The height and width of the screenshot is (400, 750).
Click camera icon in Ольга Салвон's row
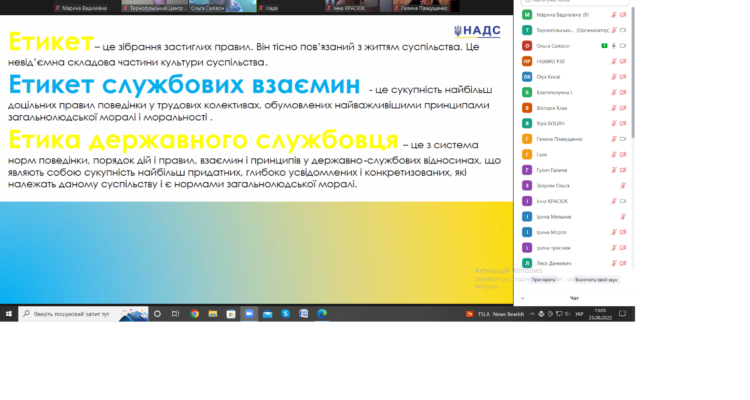[623, 46]
